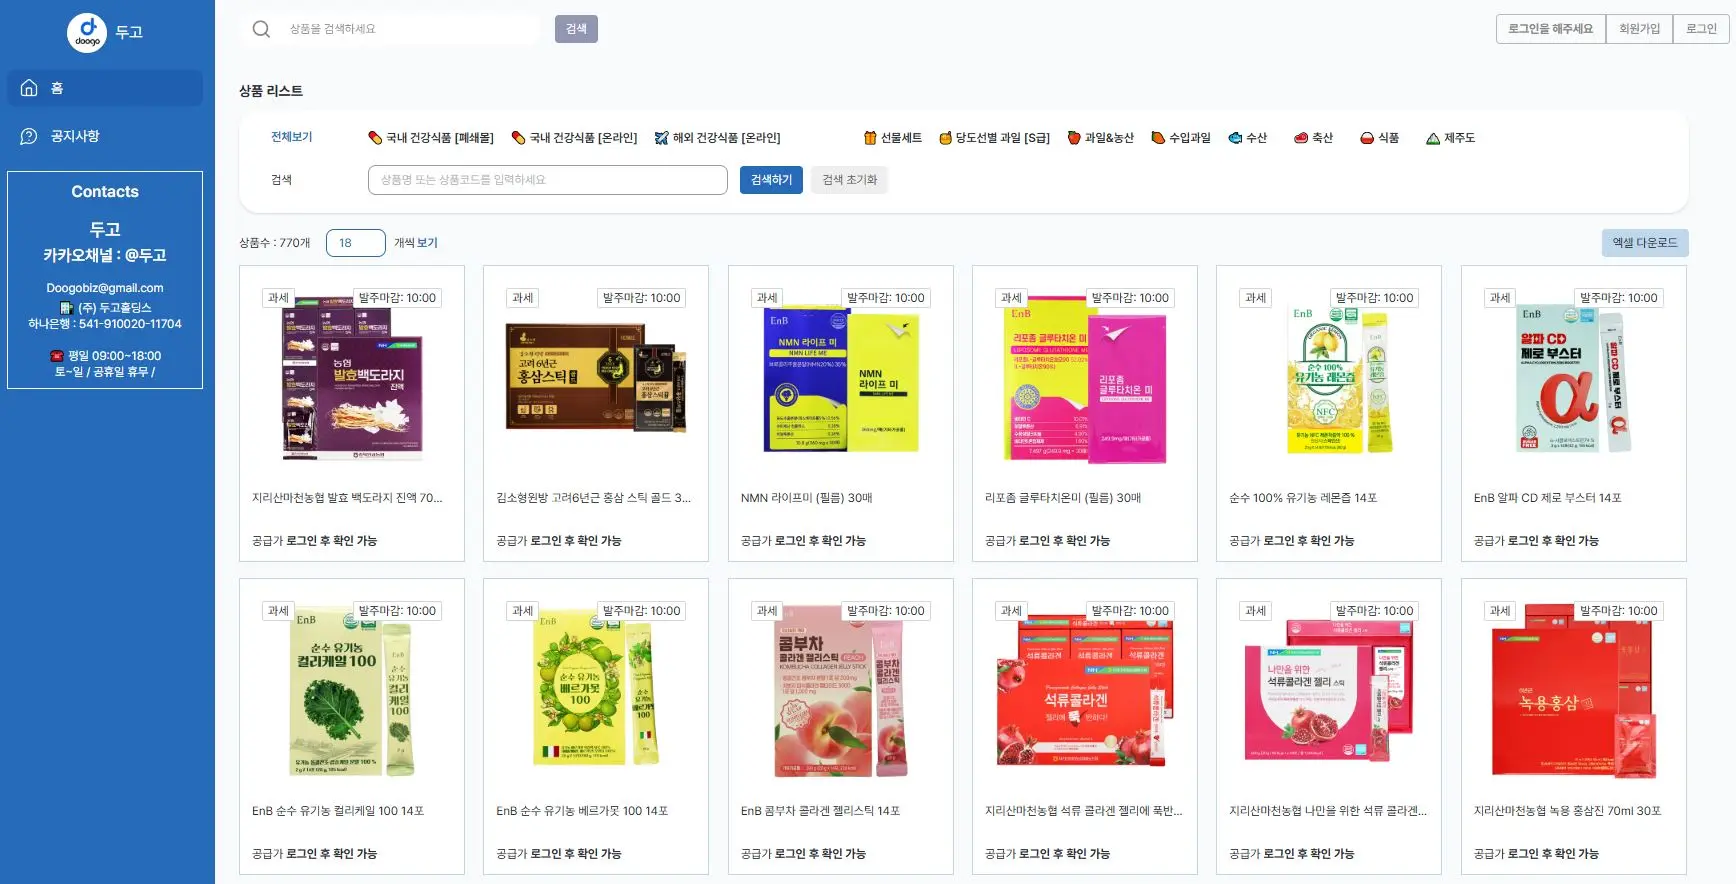The height and width of the screenshot is (884, 1736).
Task: Open the 나만을 위한 석류콜라겐 젤리 image
Action: 1329,690
